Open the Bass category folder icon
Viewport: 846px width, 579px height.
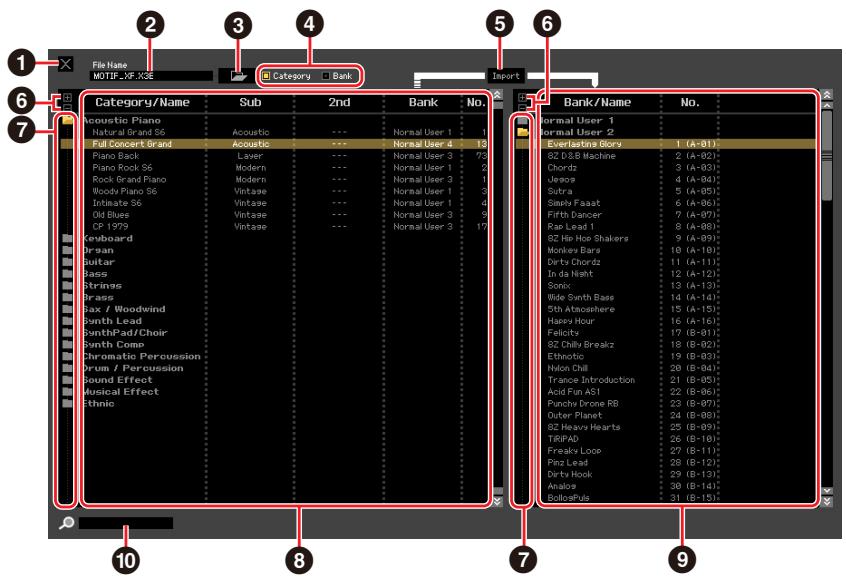67,274
